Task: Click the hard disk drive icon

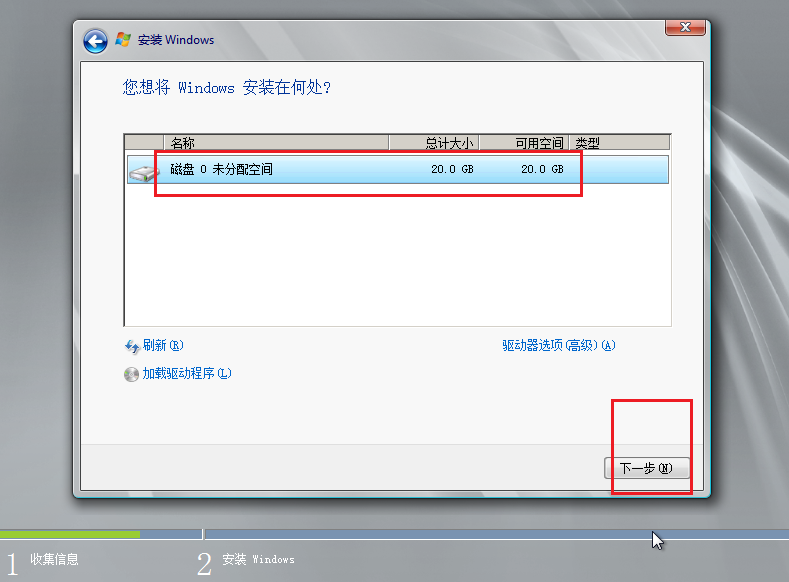Action: click(143, 173)
